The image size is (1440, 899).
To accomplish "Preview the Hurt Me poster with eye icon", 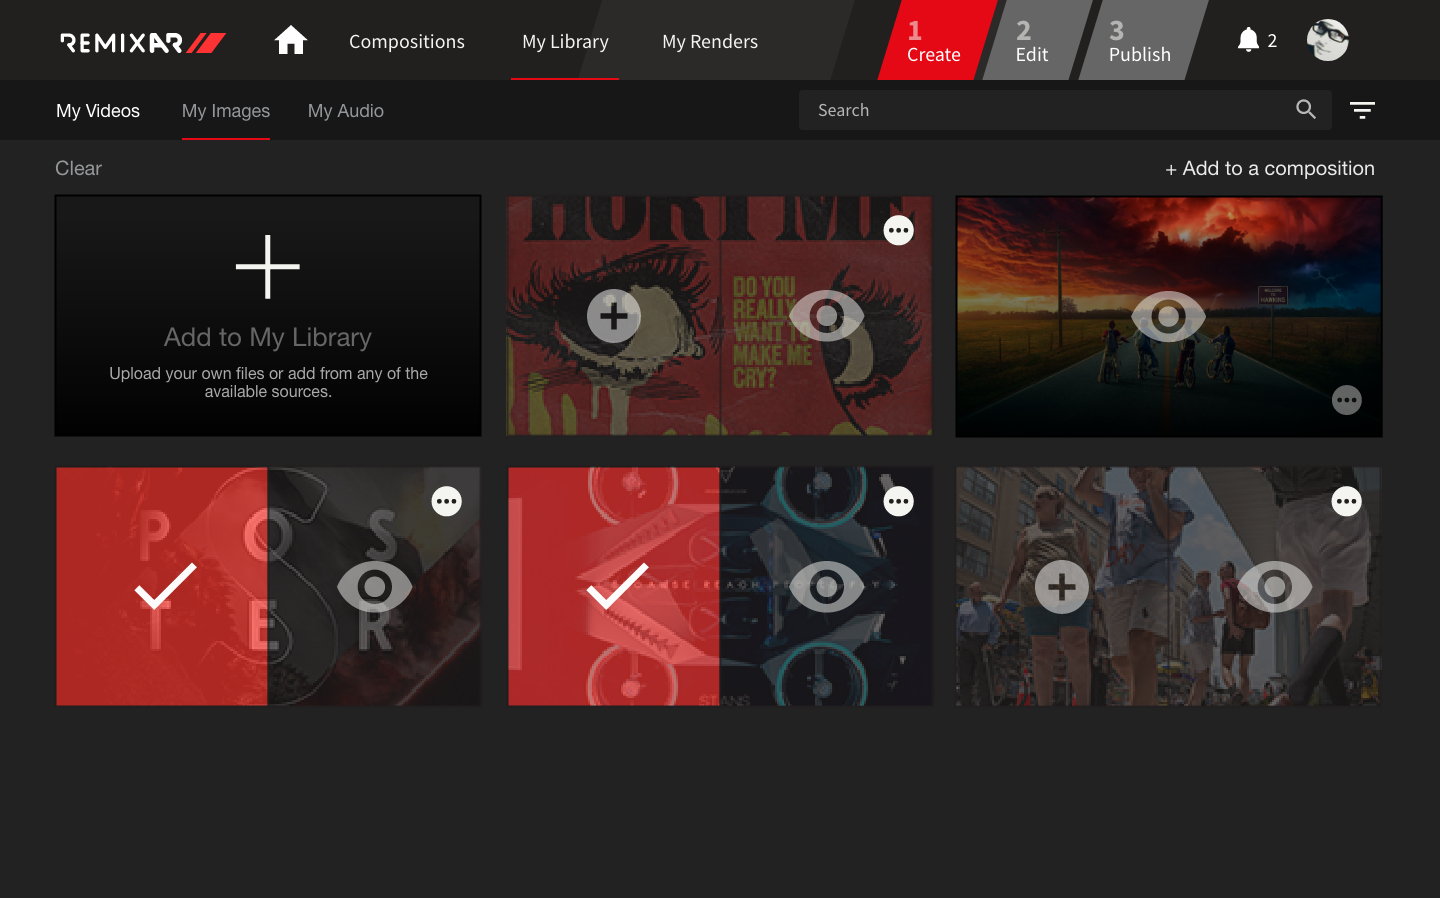I will [827, 316].
